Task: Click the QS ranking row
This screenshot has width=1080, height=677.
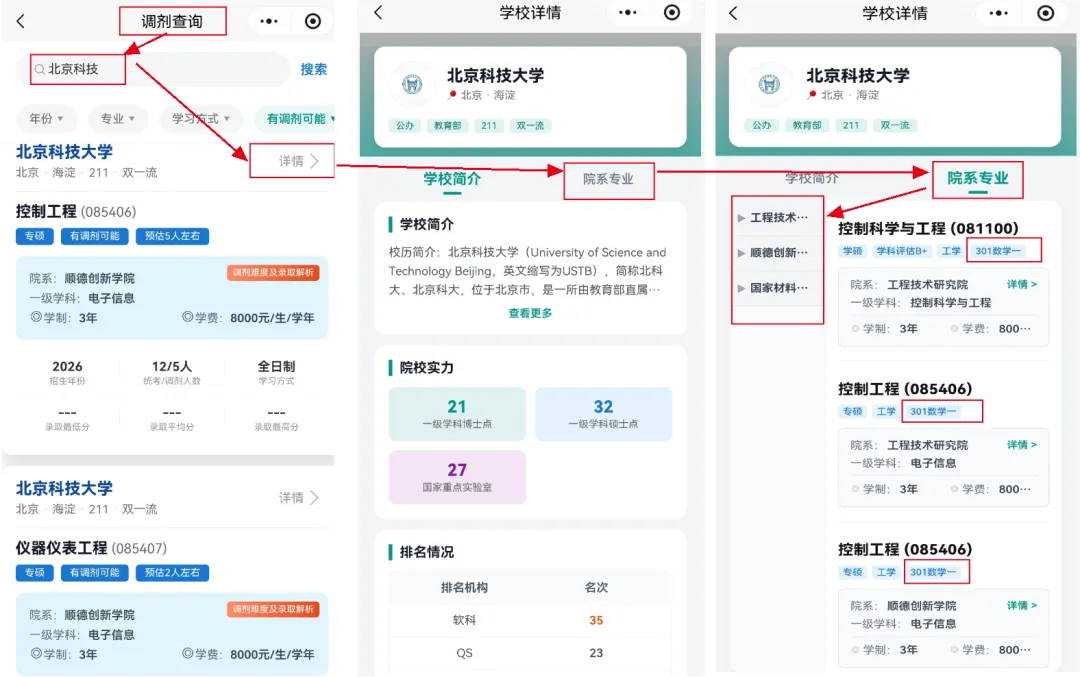Action: click(530, 653)
